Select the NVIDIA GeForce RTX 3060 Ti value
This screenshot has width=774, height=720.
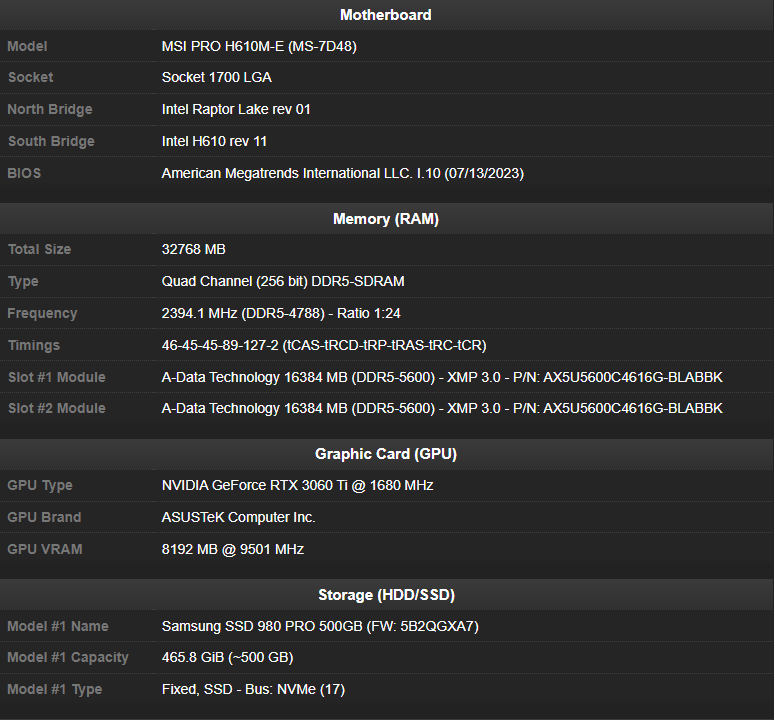[x=297, y=485]
